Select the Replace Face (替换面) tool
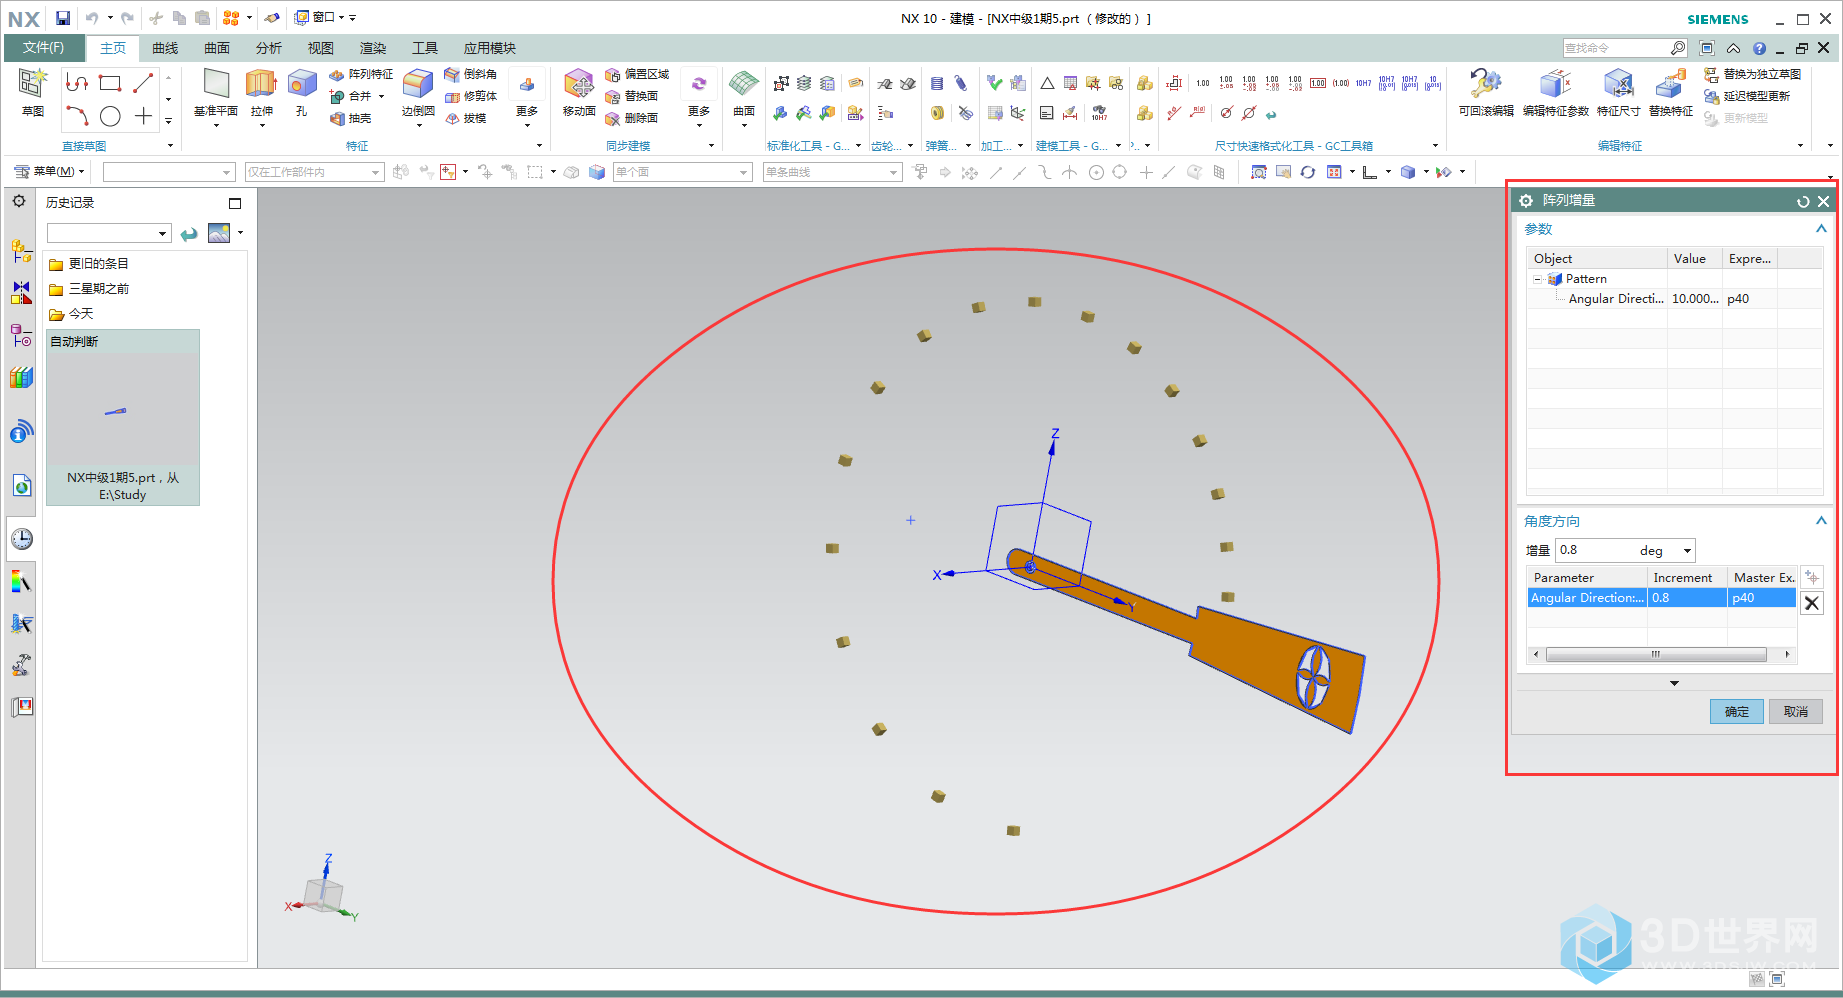 click(631, 97)
